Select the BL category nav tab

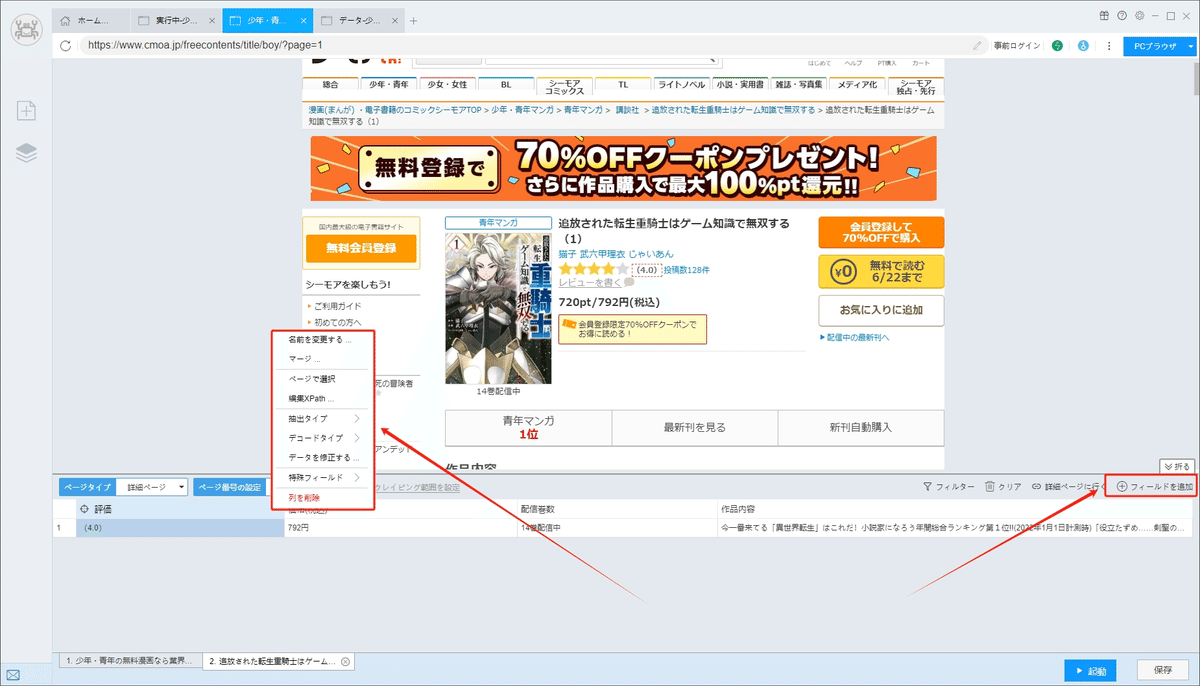[505, 86]
